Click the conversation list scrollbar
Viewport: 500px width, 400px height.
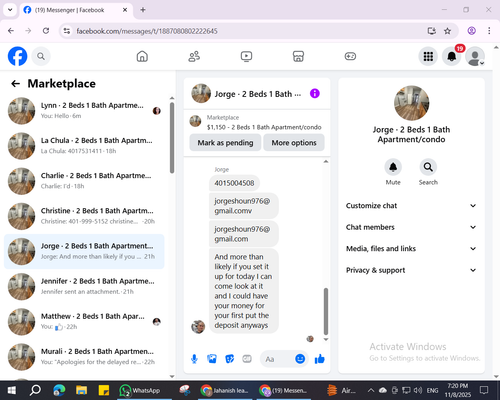coord(172,138)
